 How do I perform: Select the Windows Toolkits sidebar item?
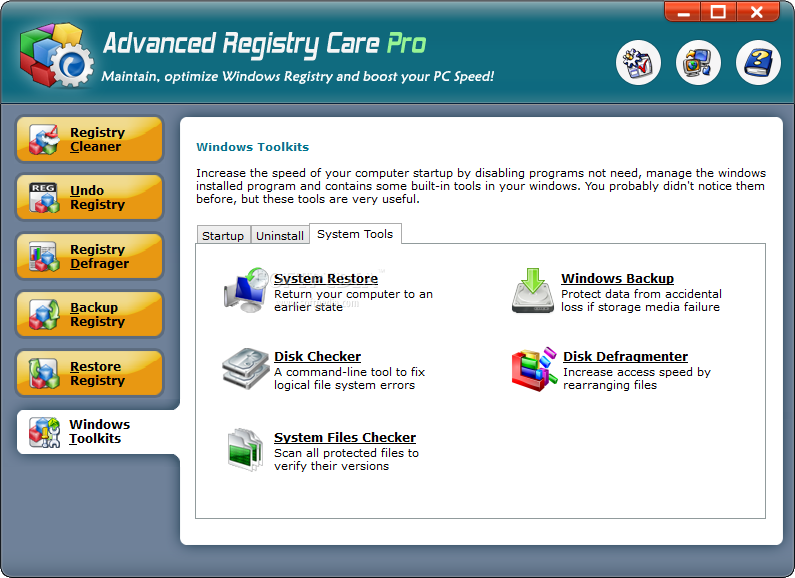coord(96,431)
